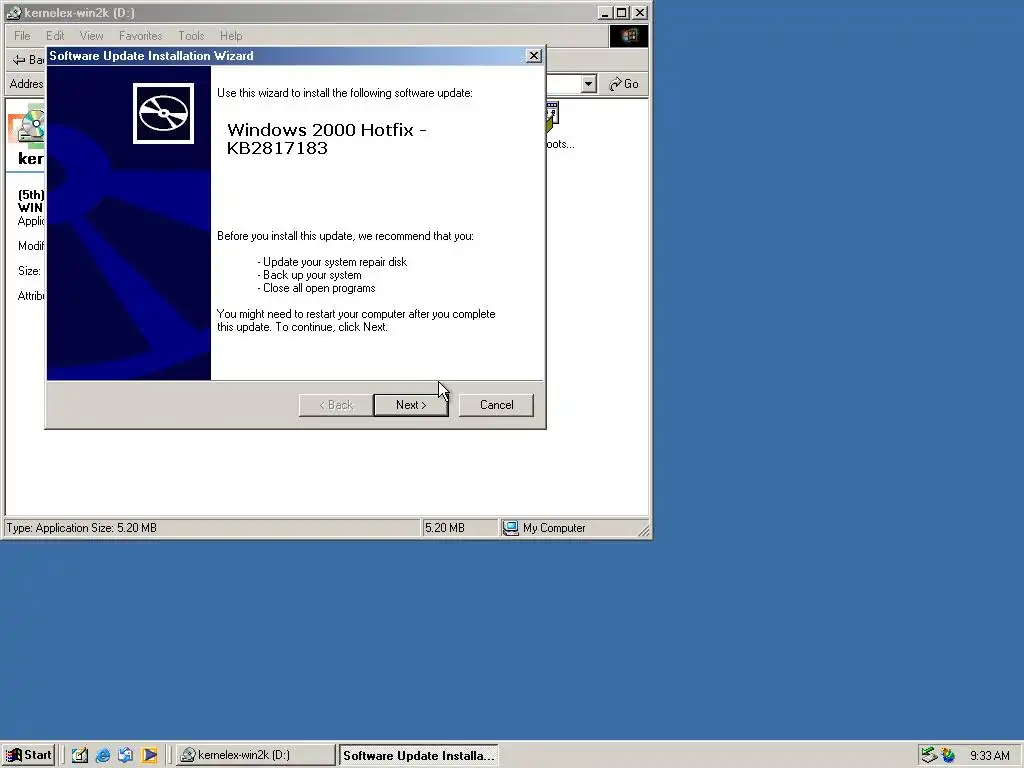
Task: Switch to kernelex-win2k (D:) taskbar button
Action: click(x=255, y=756)
